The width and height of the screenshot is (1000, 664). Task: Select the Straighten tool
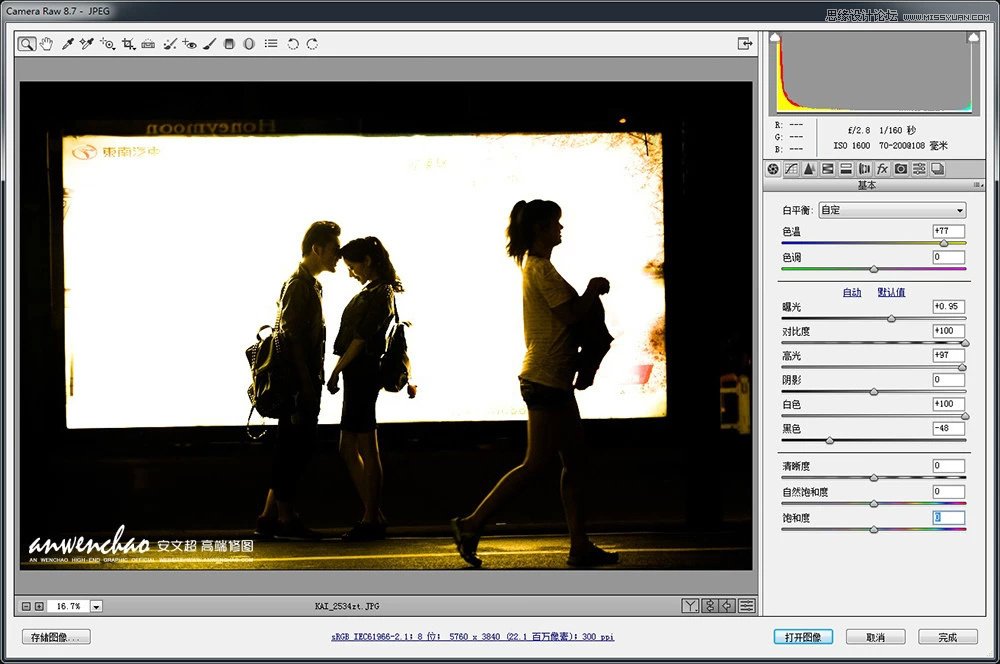148,44
